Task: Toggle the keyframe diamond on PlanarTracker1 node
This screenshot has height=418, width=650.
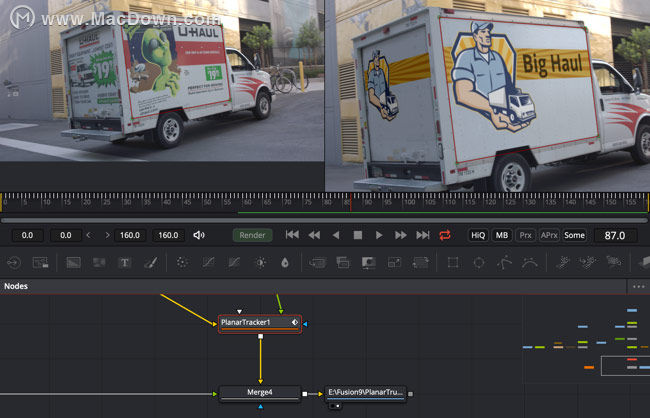Action: pos(295,322)
